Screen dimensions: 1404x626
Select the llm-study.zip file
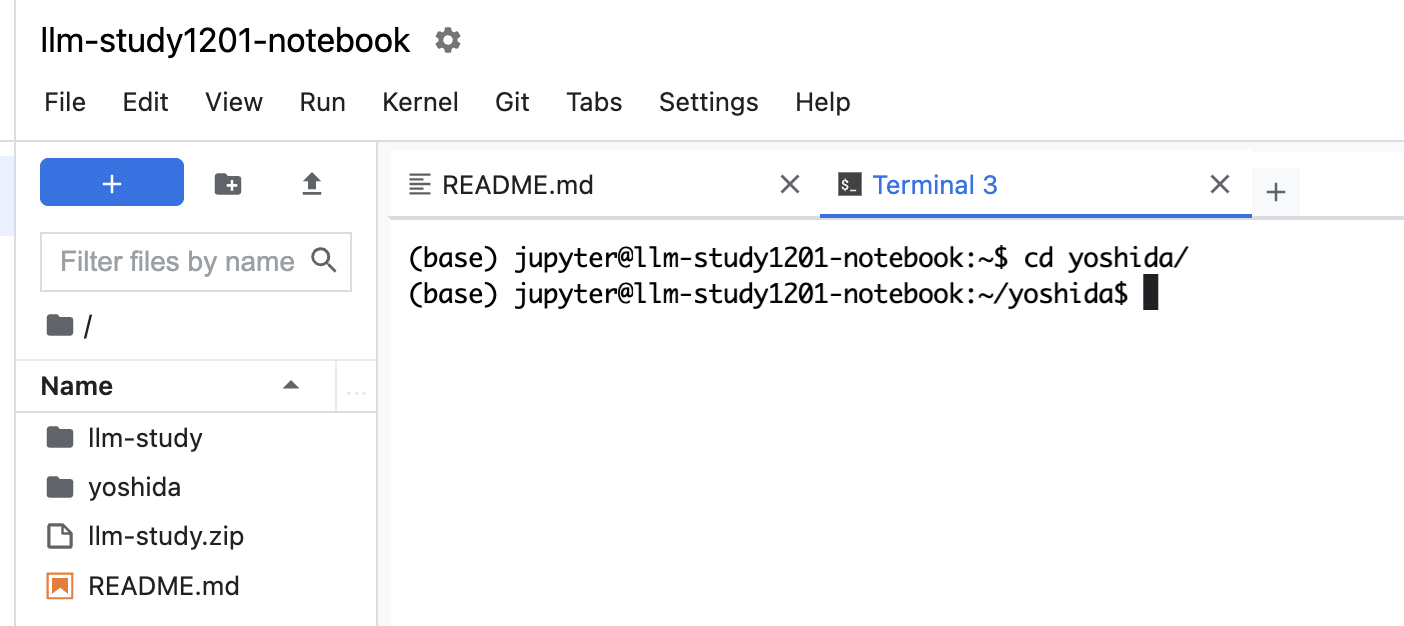pos(165,536)
